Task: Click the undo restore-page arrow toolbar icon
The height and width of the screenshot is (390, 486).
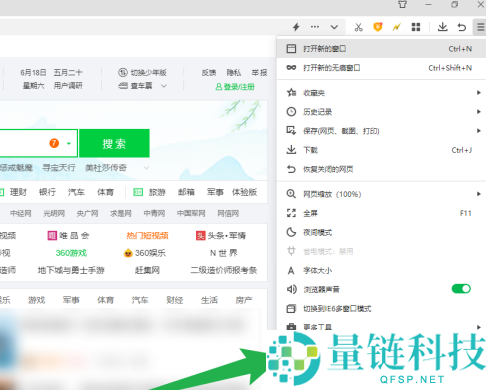Action: tap(462, 27)
